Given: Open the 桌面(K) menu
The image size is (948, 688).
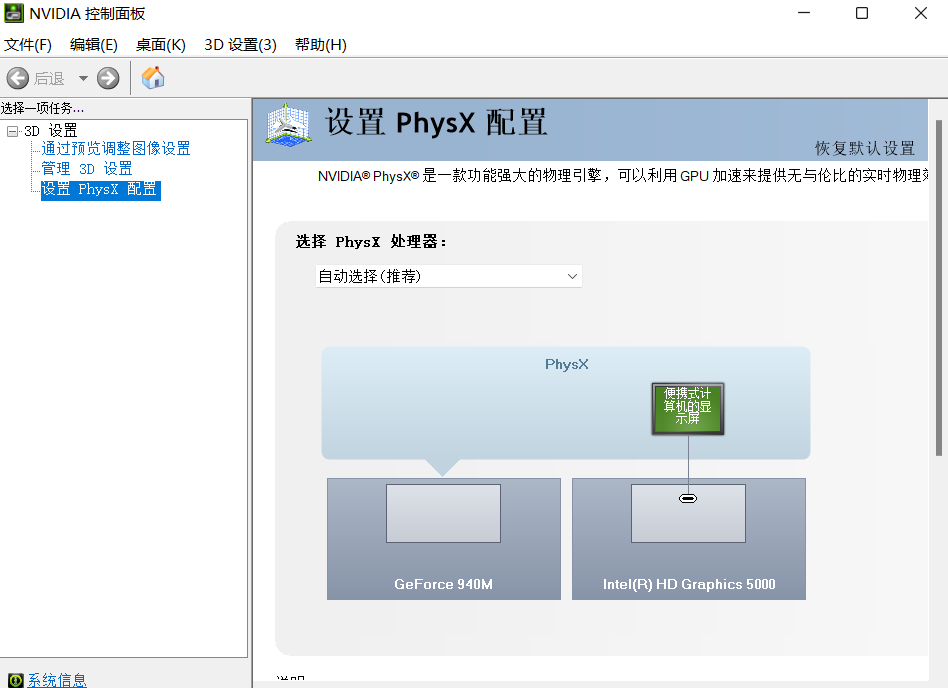Looking at the screenshot, I should (160, 45).
